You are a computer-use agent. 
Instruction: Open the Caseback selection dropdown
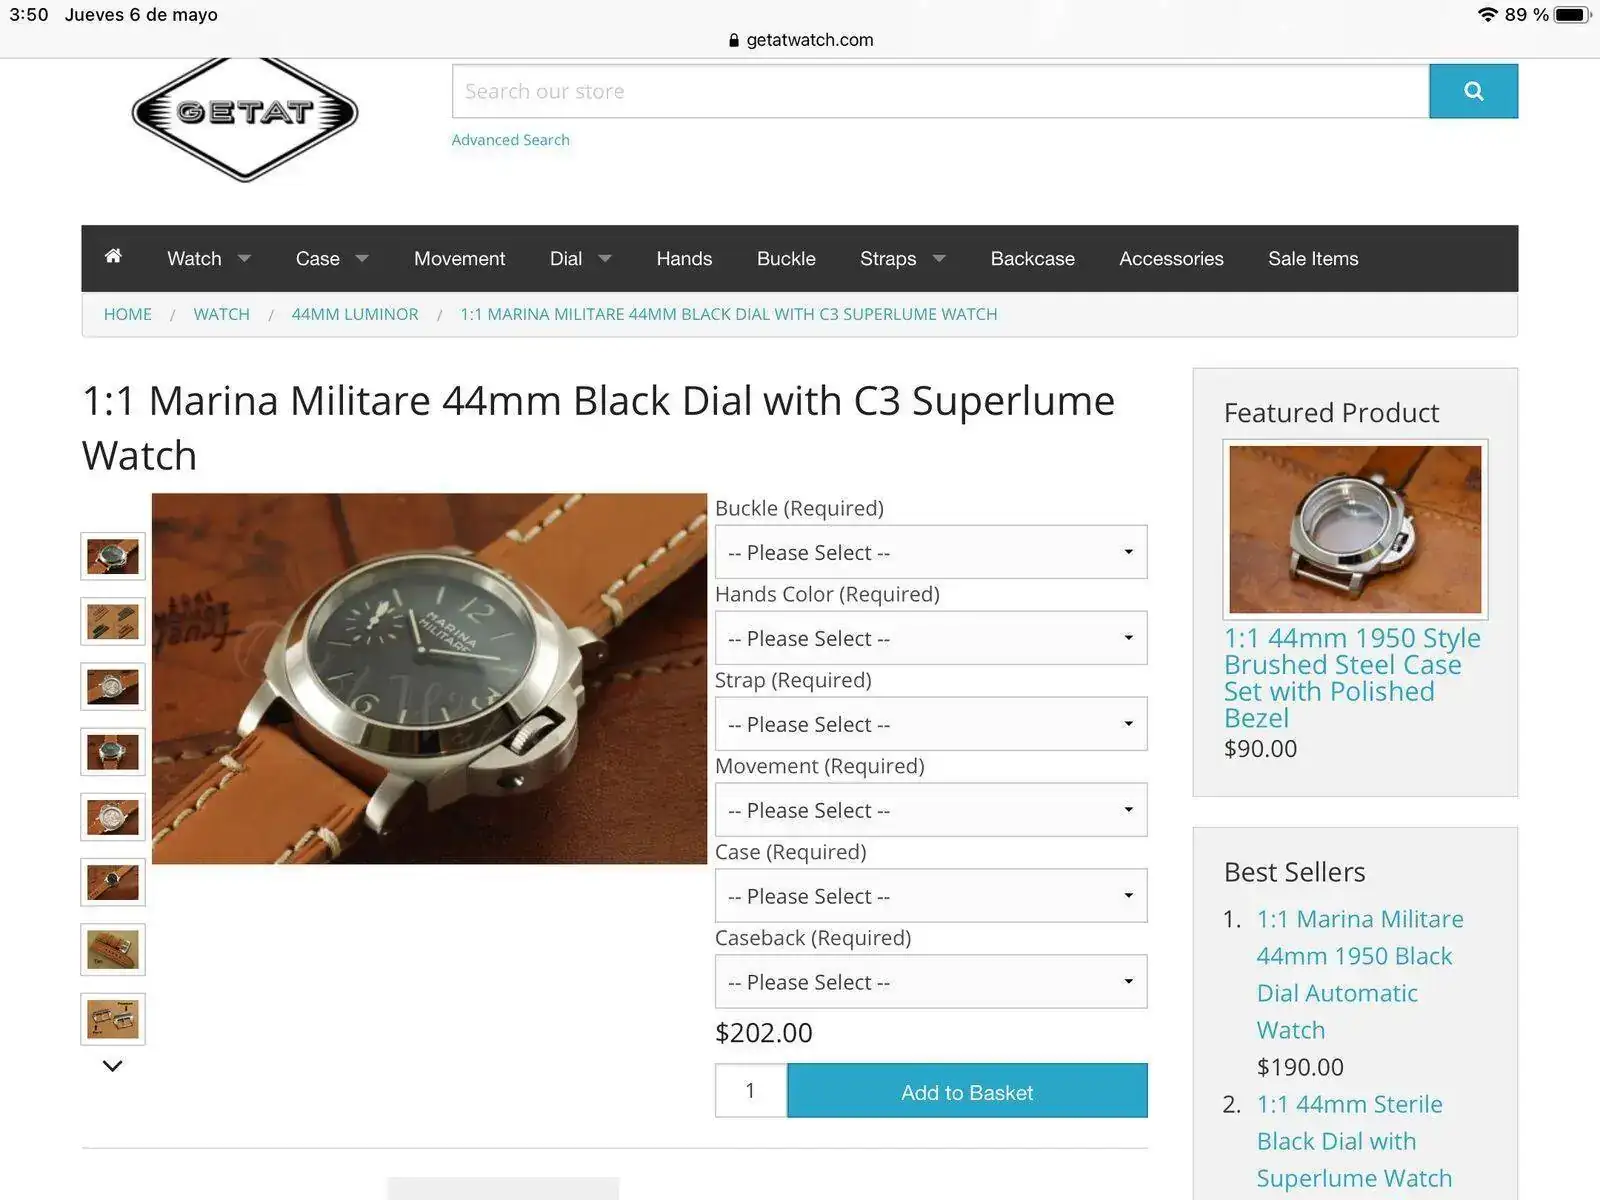(x=931, y=982)
